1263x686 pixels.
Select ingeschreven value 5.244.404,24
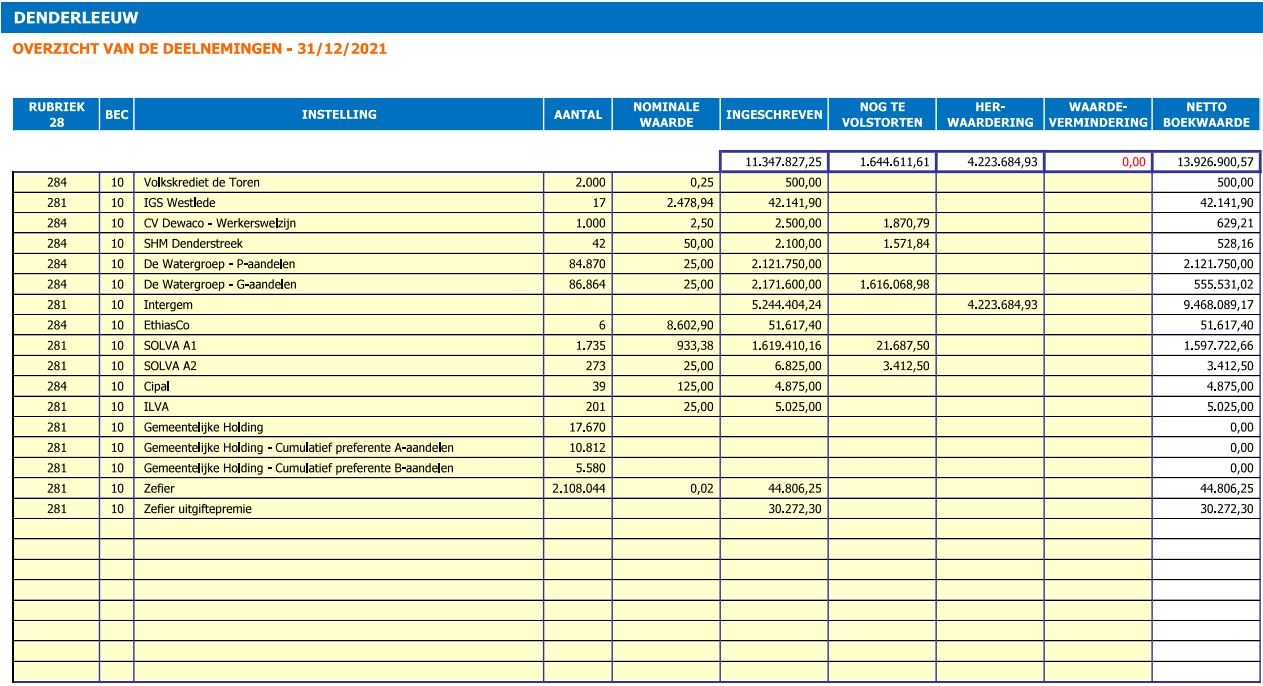[x=774, y=305]
